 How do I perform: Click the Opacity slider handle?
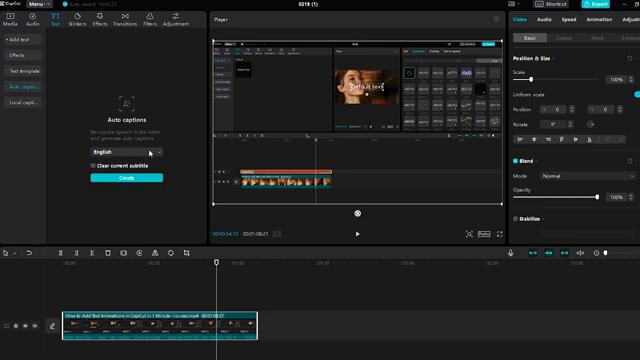click(597, 197)
